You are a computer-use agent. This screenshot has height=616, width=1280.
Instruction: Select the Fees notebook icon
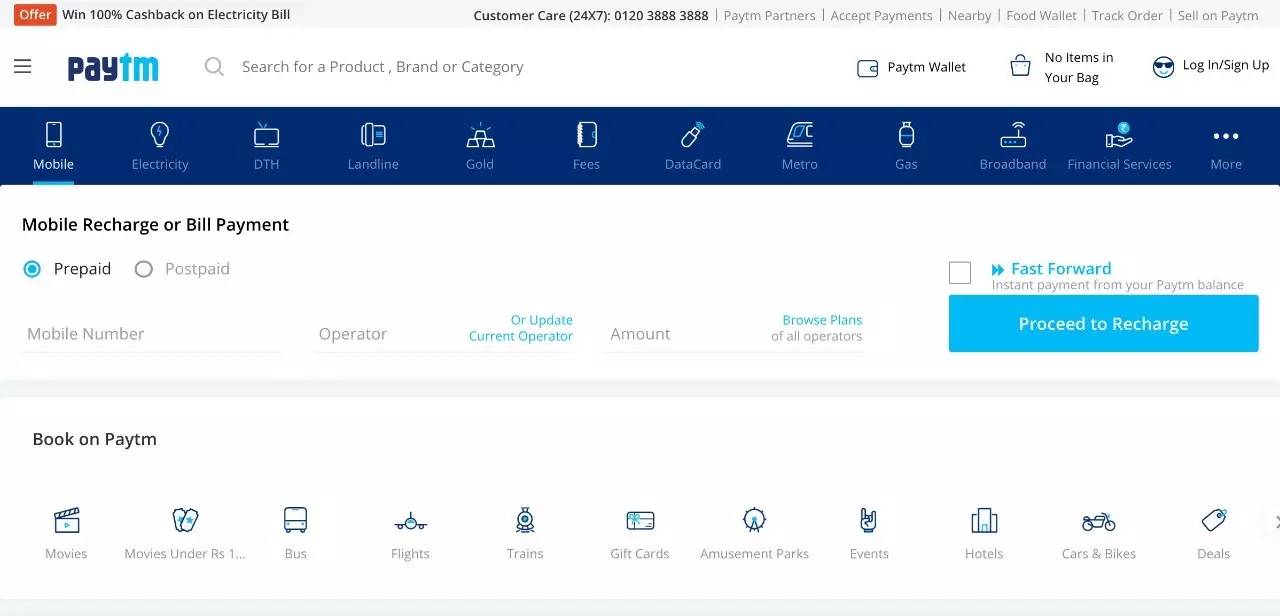tap(587, 134)
